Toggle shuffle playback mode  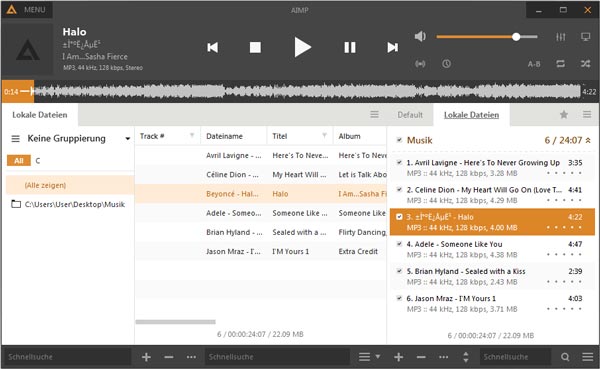pyautogui.click(x=585, y=64)
